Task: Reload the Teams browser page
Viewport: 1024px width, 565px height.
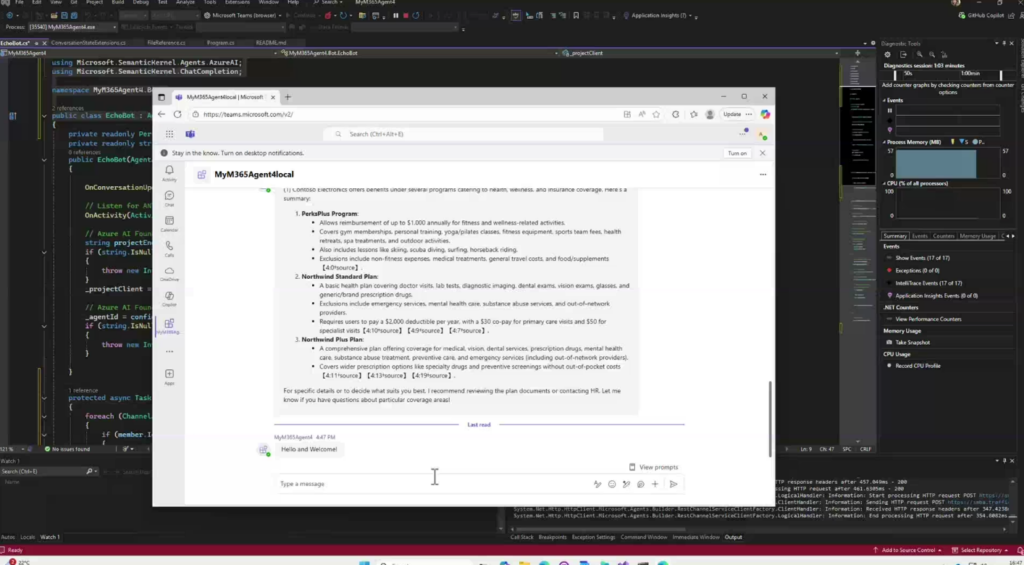Action: pos(177,114)
